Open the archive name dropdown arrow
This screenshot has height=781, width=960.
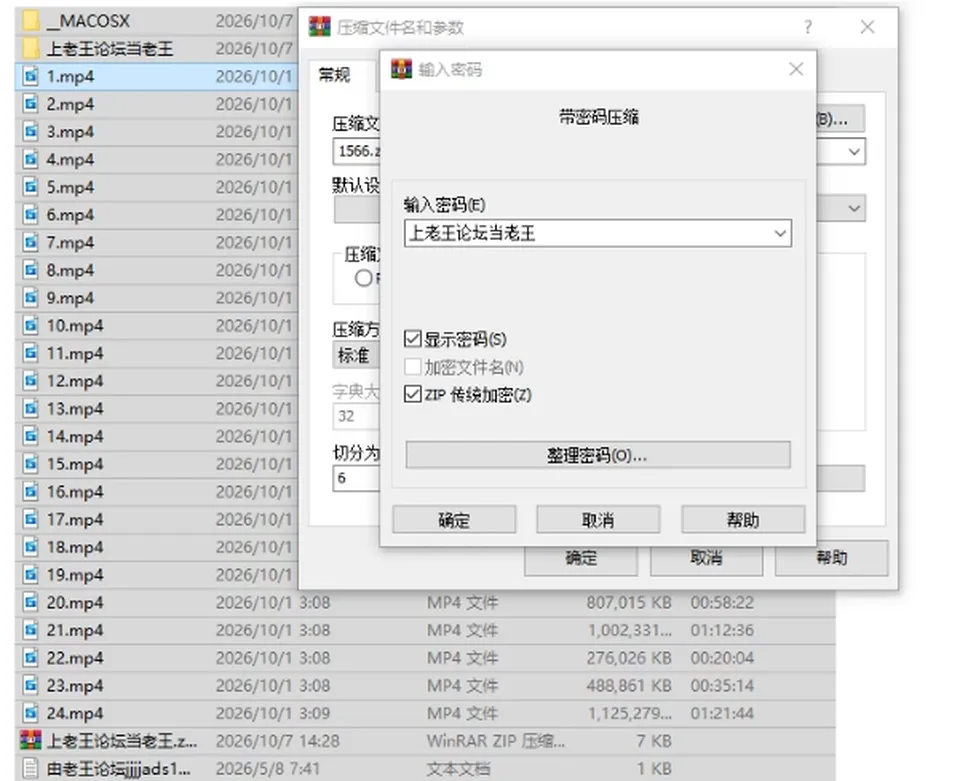(x=854, y=151)
